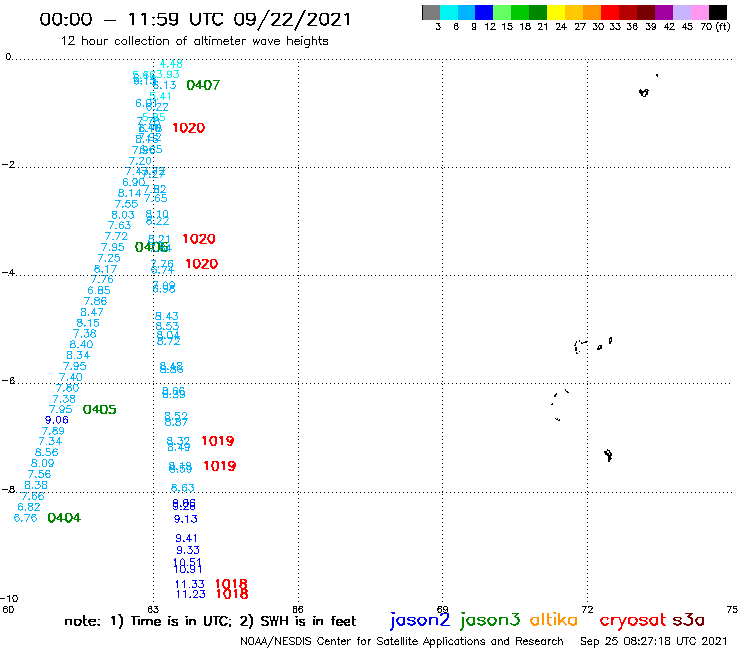Select the orange swatch left of the 30 label

click(x=592, y=12)
